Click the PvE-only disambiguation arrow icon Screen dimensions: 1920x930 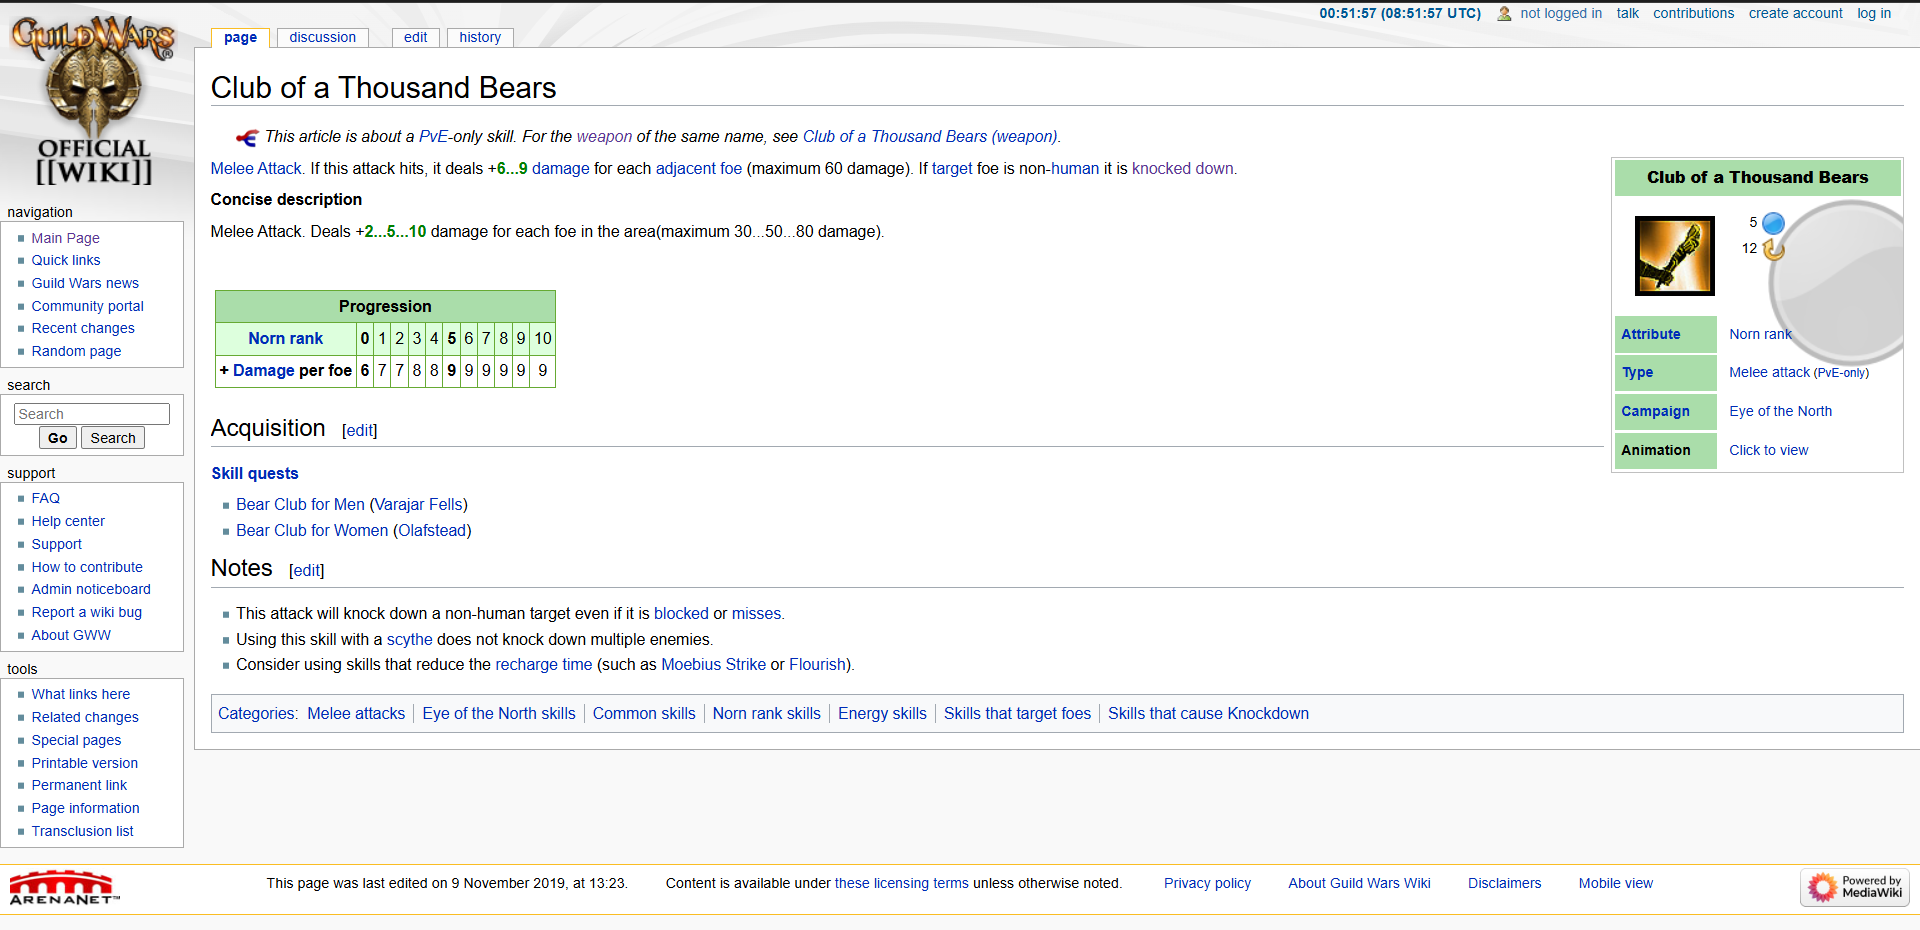click(247, 137)
